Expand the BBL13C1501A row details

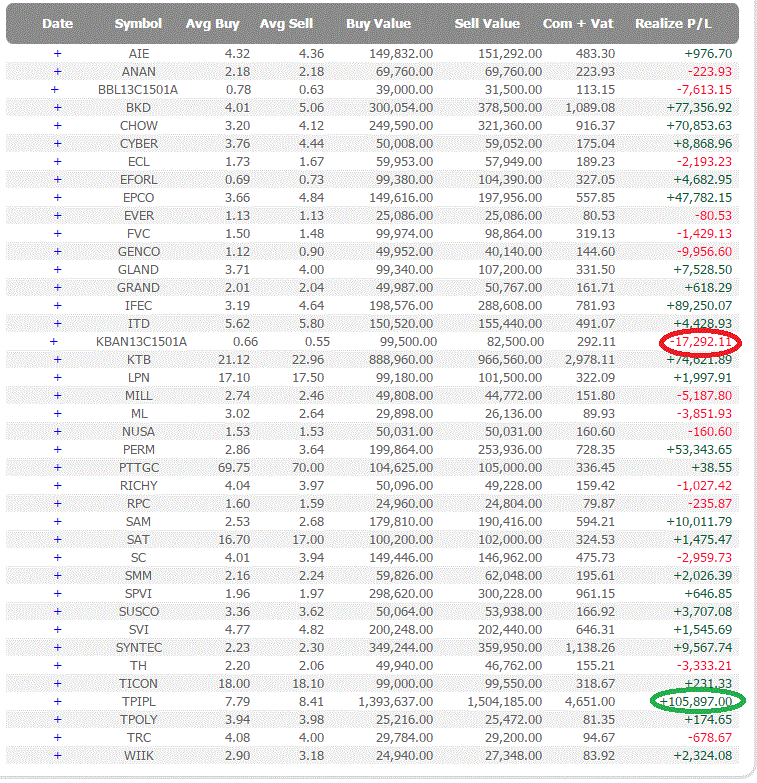point(55,89)
